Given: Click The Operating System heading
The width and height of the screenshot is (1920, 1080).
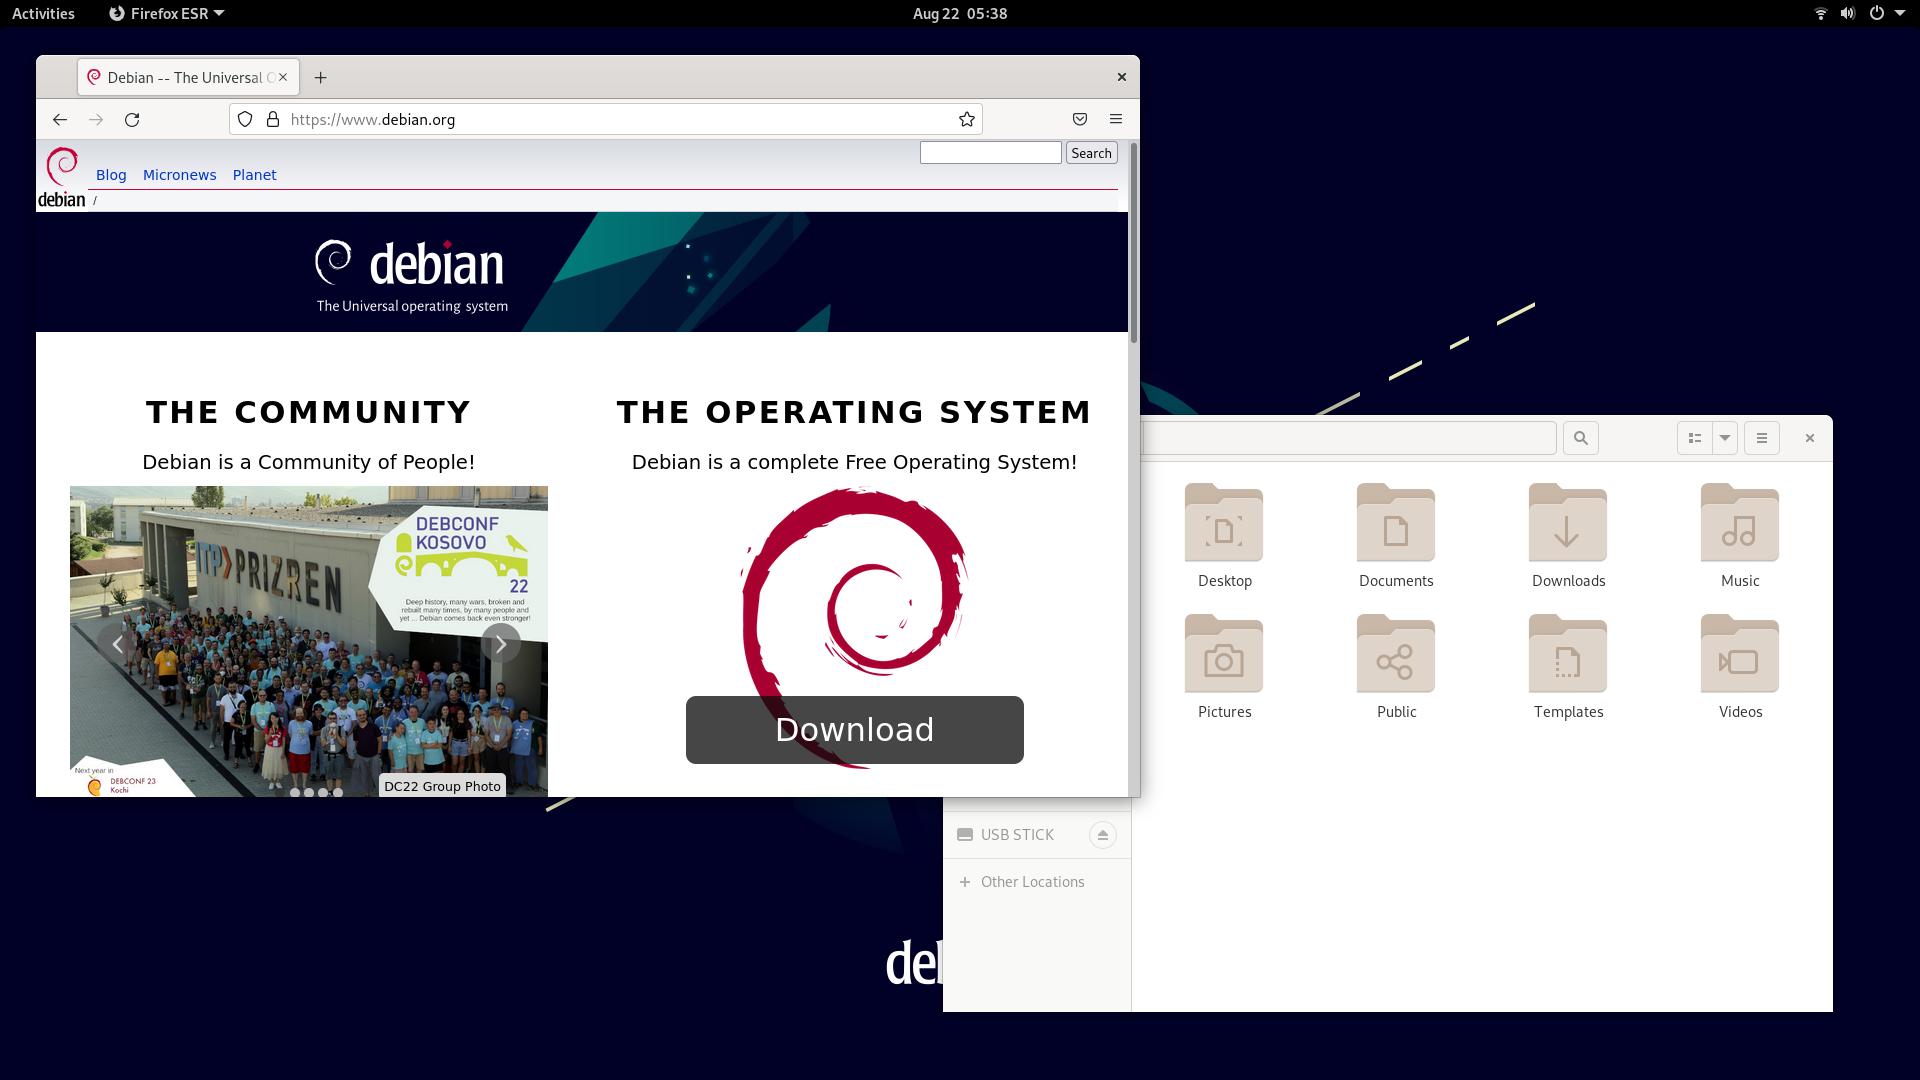Looking at the screenshot, I should tap(854, 412).
